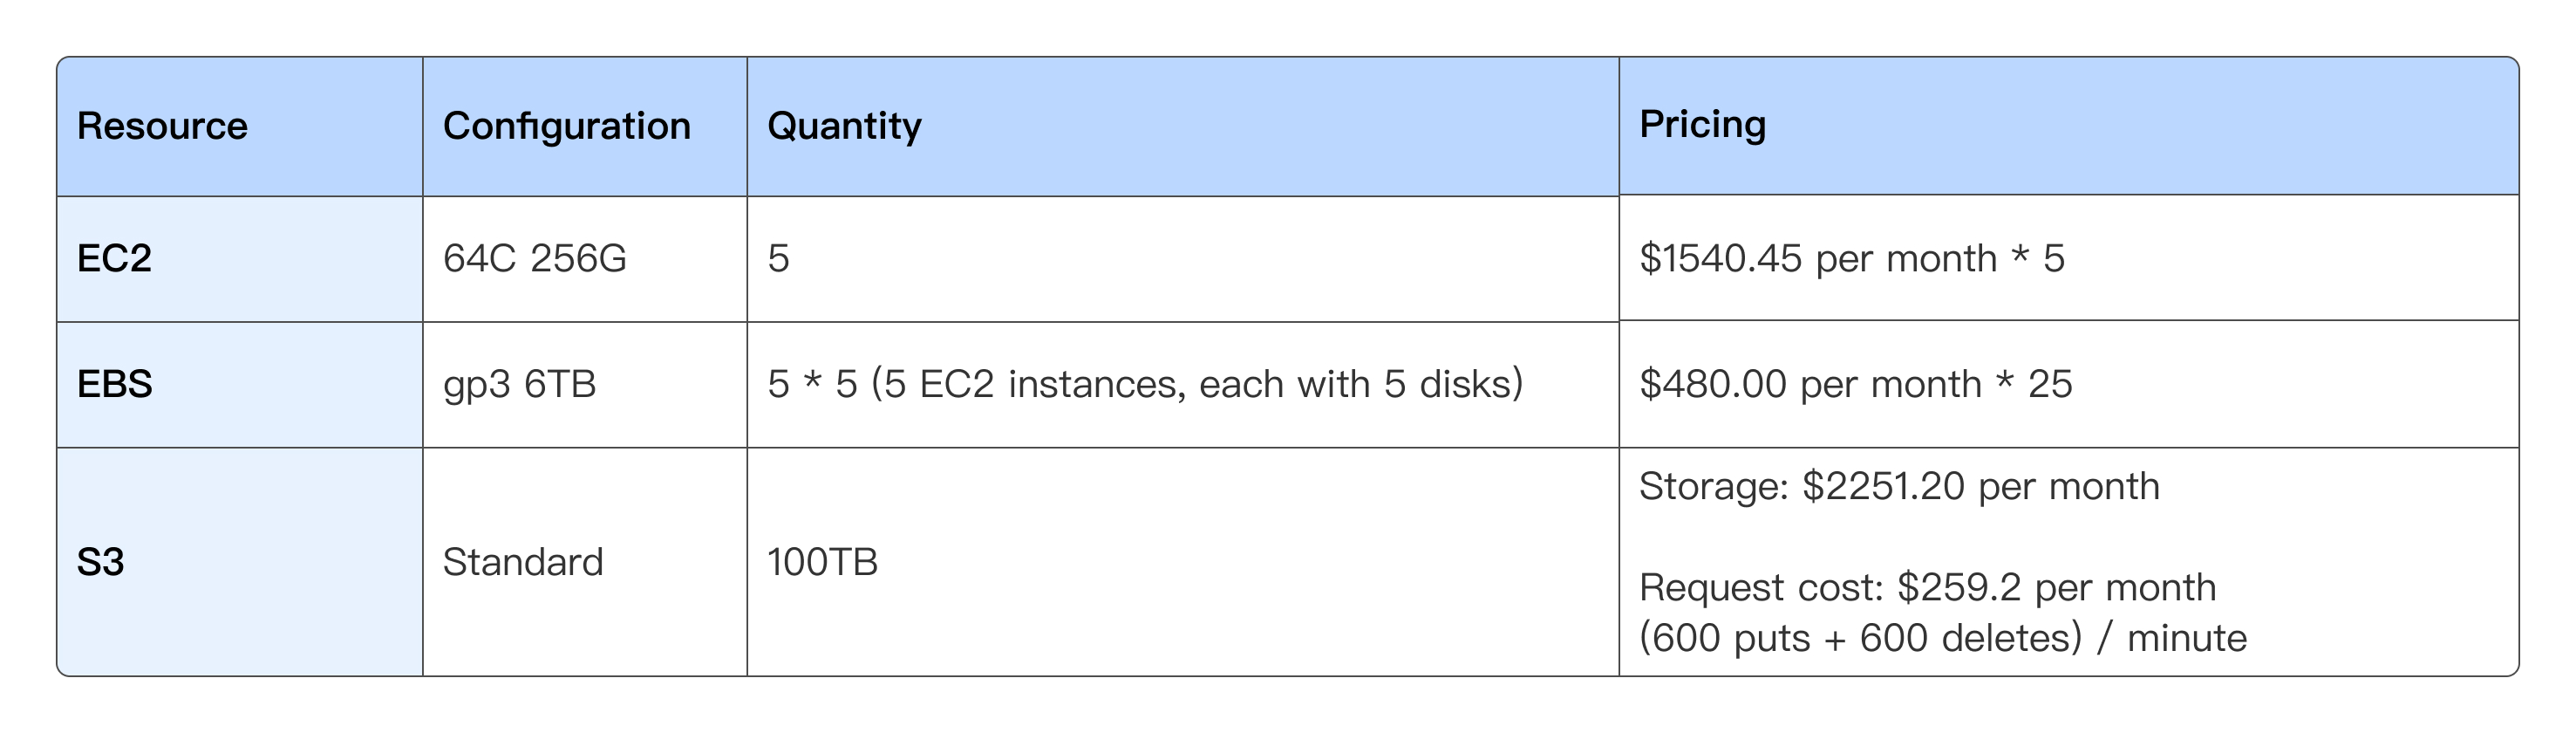Image resolution: width=2576 pixels, height=733 pixels.
Task: Select the $480.00 per month pricing text
Action: pos(1810,384)
